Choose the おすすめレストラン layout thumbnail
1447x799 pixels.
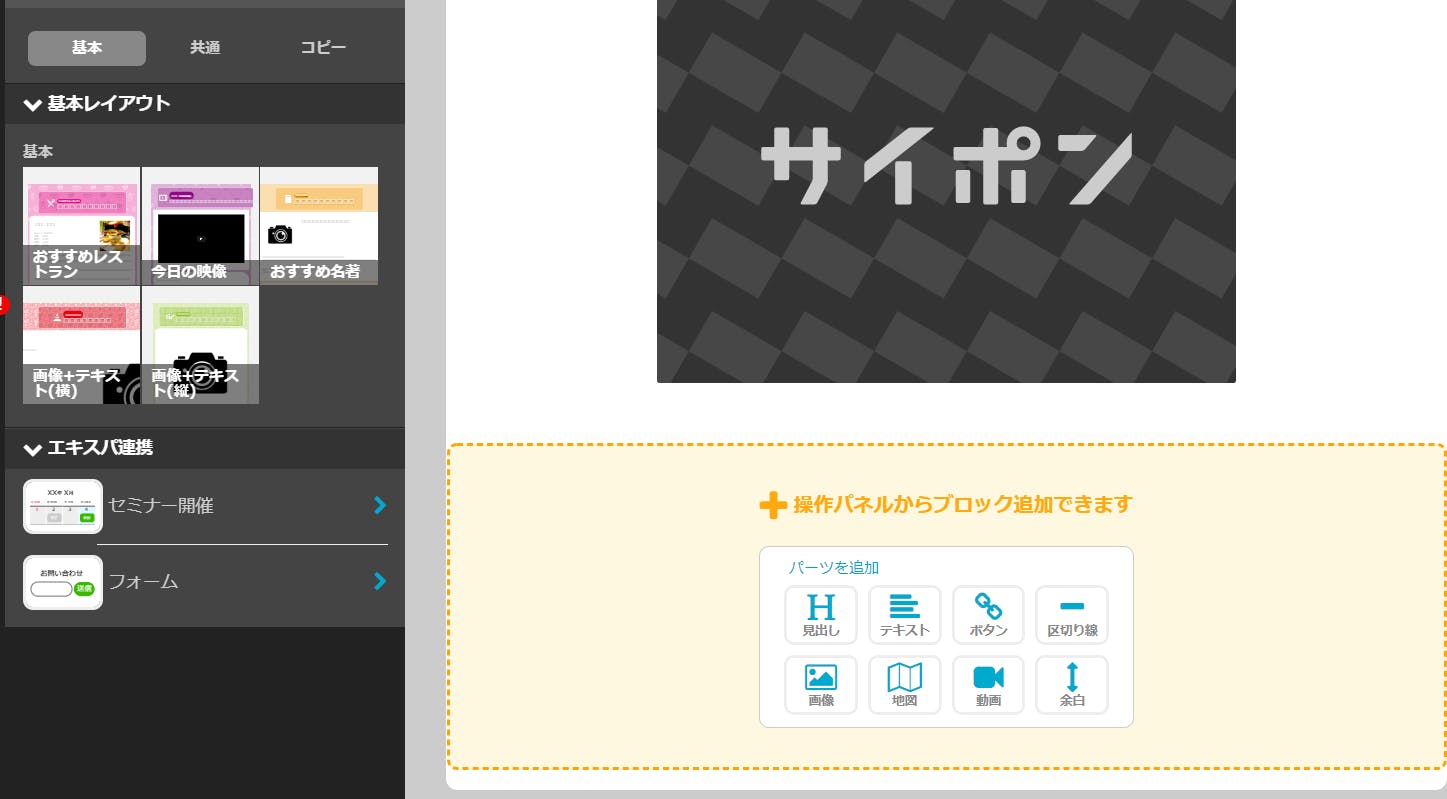pyautogui.click(x=82, y=226)
